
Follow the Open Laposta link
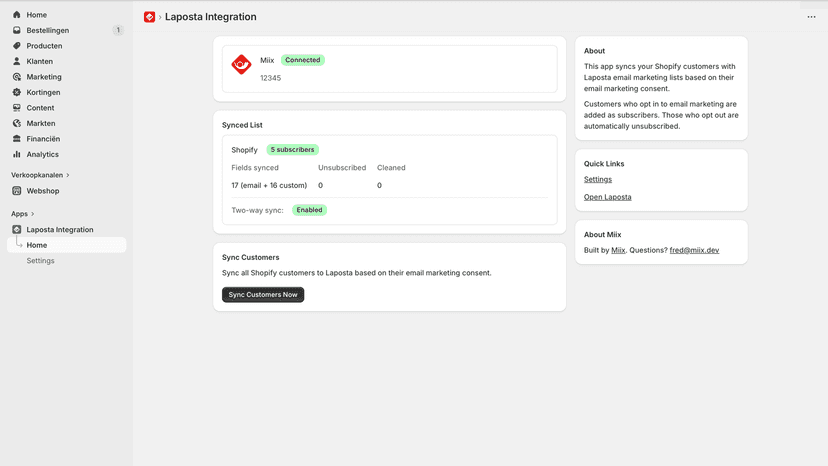tap(607, 197)
